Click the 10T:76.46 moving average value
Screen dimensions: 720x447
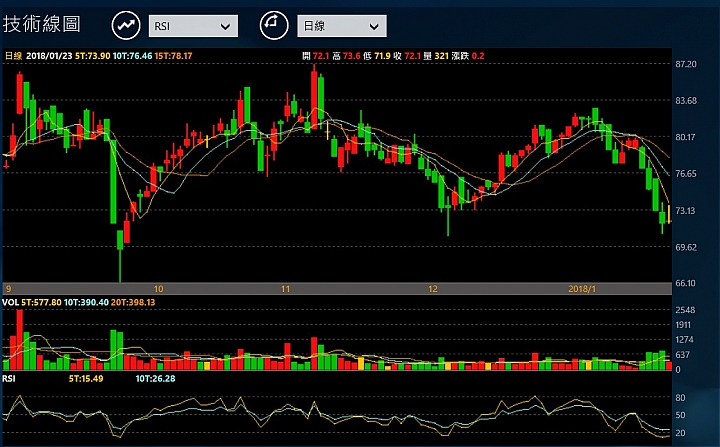tap(133, 56)
